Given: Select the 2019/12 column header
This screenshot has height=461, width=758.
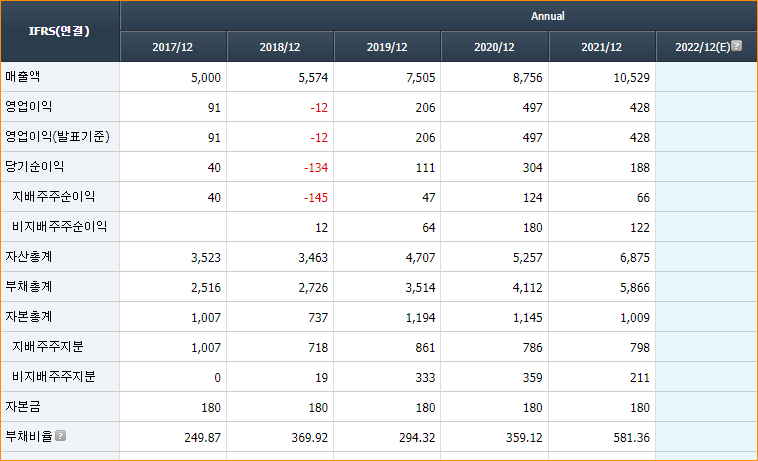Looking at the screenshot, I should 387,47.
